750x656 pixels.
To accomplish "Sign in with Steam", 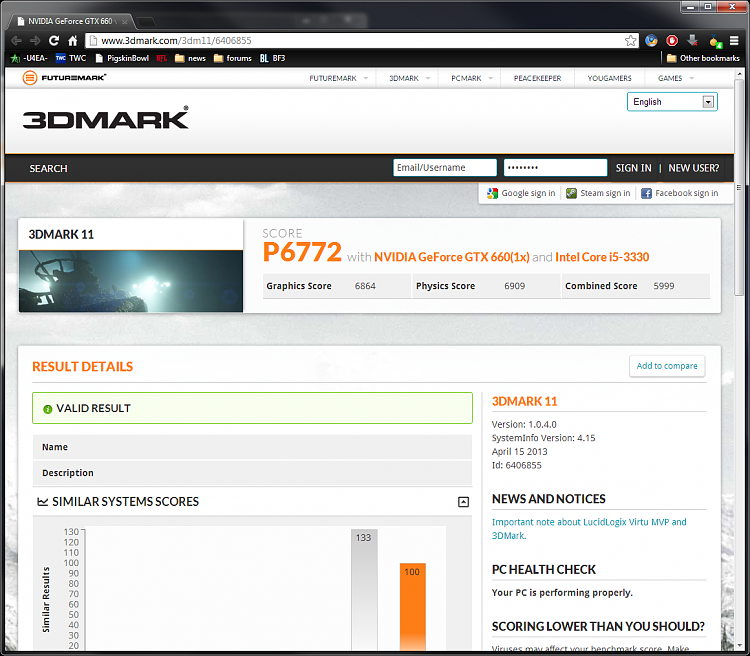I will [x=598, y=193].
